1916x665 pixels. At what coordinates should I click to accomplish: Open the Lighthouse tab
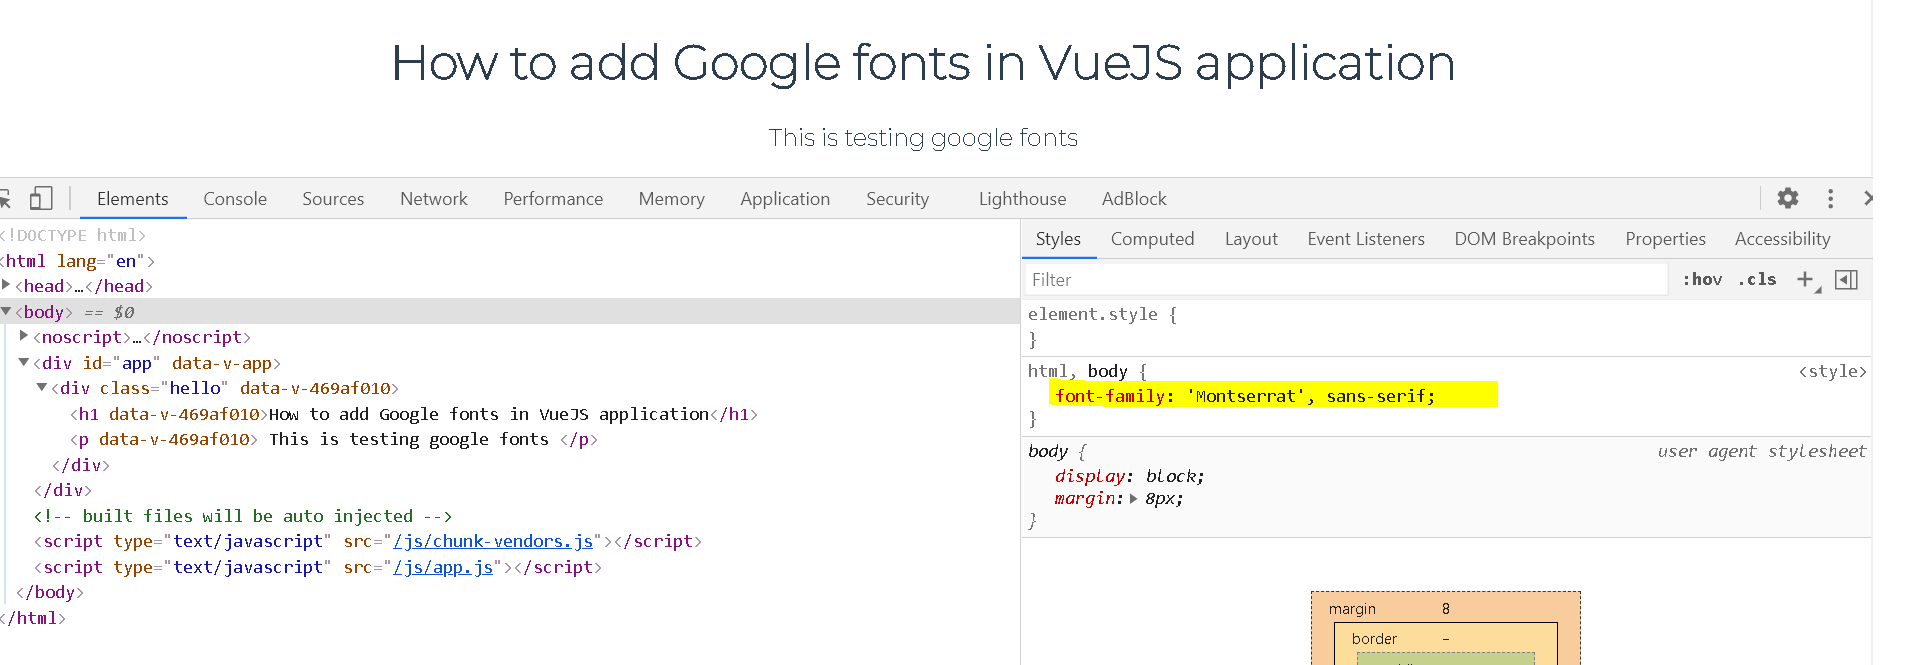(x=1022, y=198)
